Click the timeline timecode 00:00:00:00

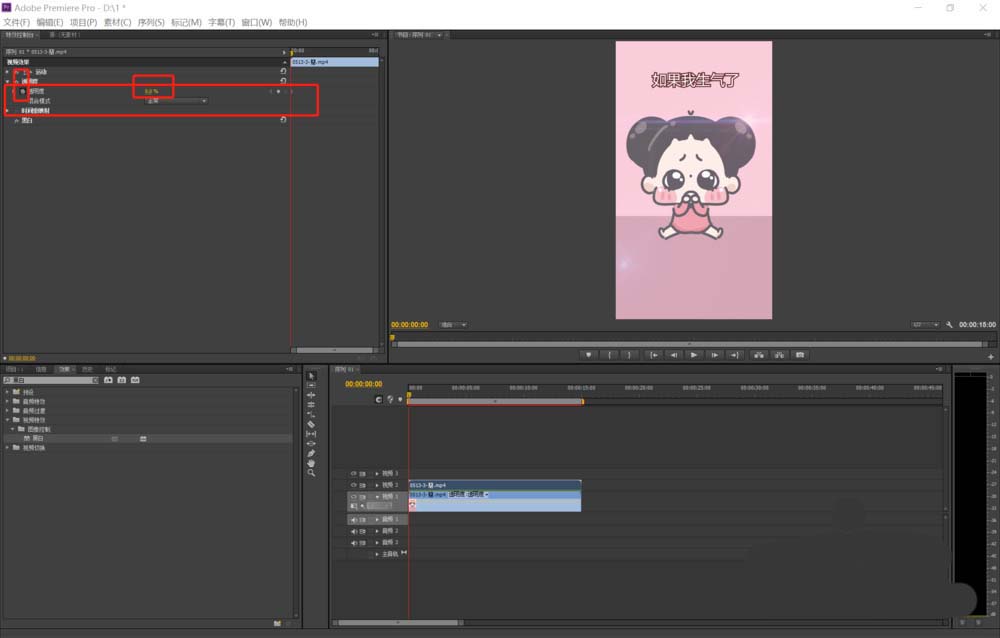coord(364,384)
